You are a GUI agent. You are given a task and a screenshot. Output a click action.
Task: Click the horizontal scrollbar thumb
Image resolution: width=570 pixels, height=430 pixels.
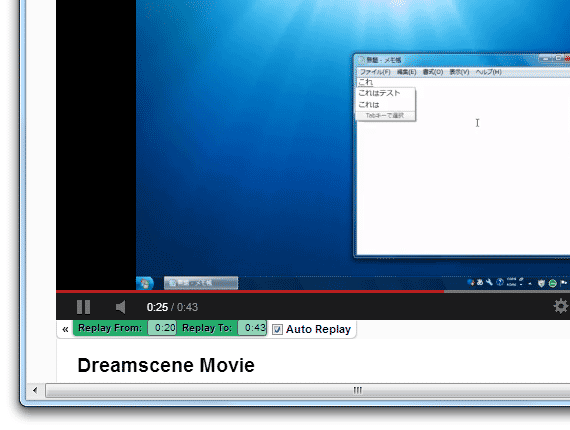pyautogui.click(x=308, y=390)
